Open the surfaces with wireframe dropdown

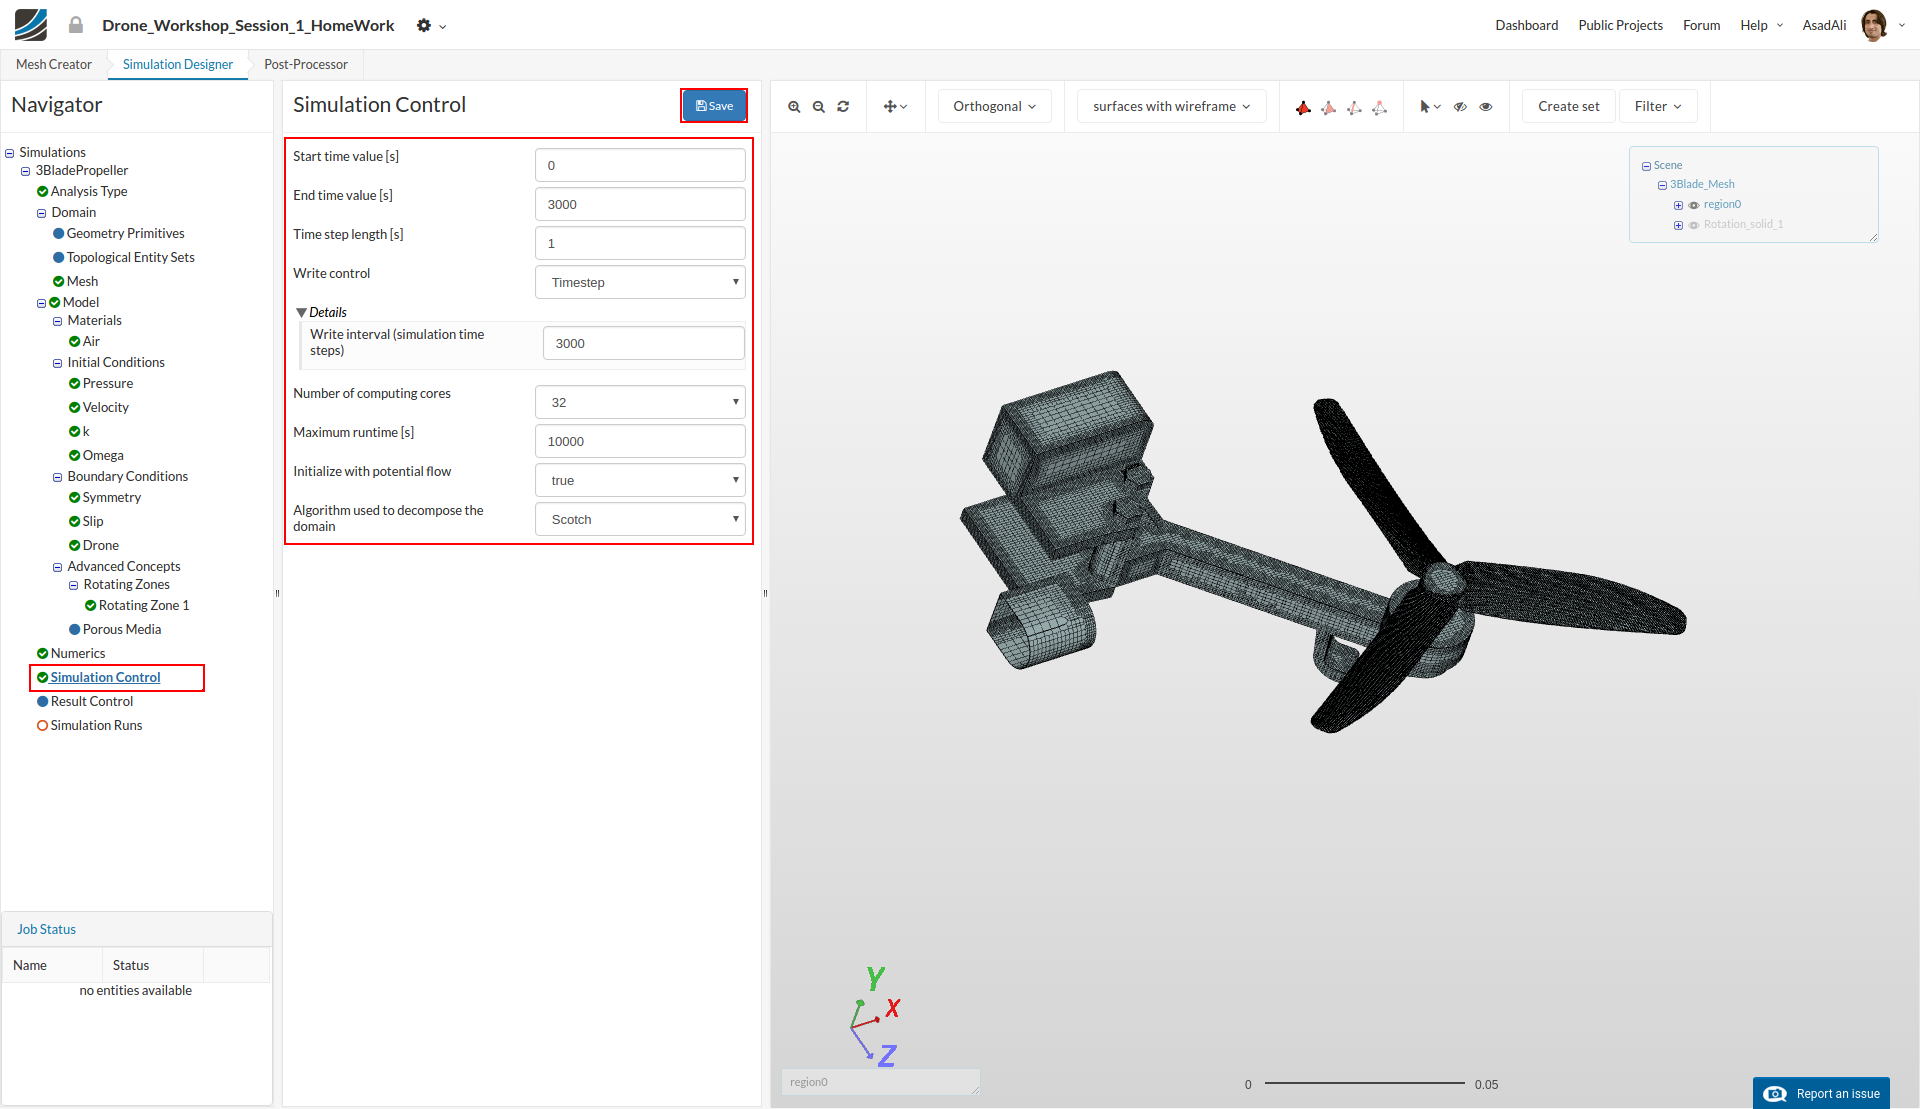[x=1171, y=107]
